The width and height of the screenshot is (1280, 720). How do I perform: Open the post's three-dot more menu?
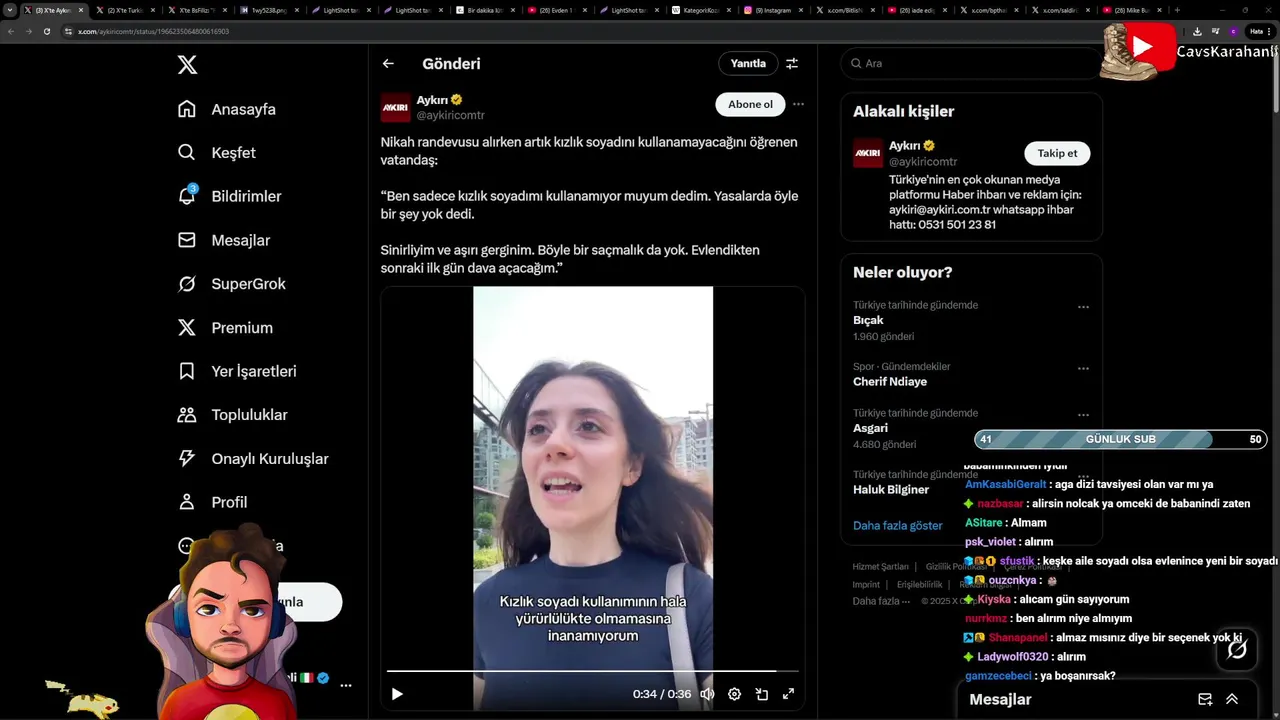798,104
